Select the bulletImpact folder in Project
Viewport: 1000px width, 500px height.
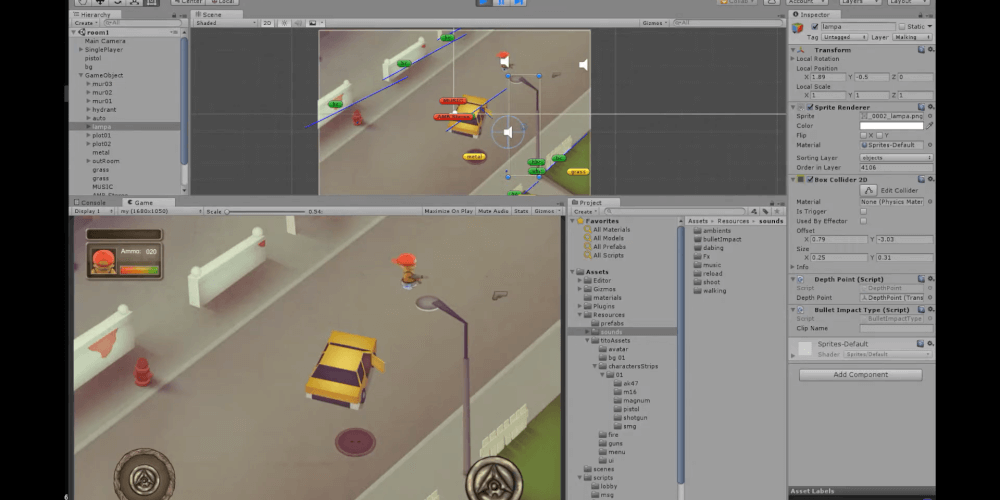(723, 239)
